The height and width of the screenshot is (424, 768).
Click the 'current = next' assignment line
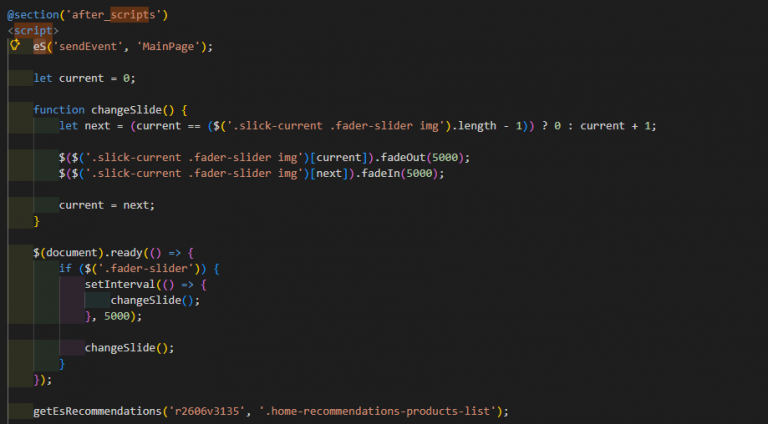[107, 205]
